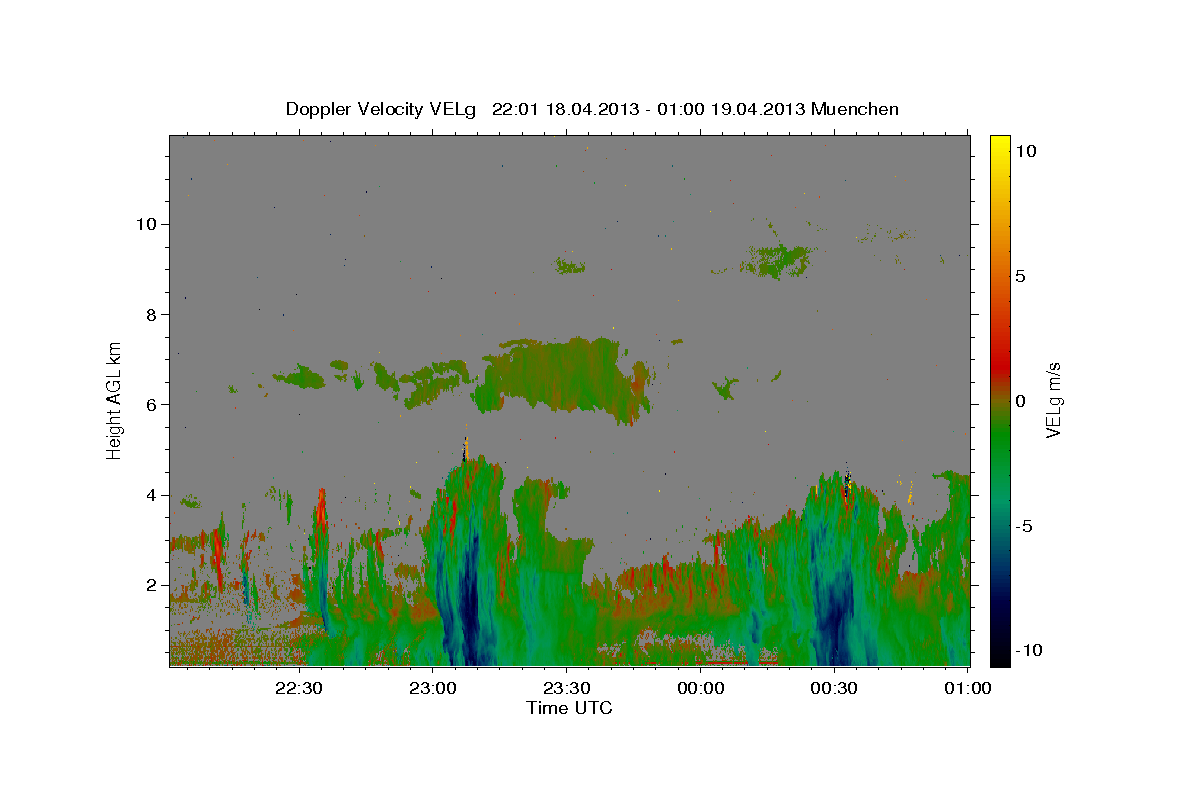Click the 'Time UTC' axis label
The height and width of the screenshot is (800, 1200).
point(569,708)
